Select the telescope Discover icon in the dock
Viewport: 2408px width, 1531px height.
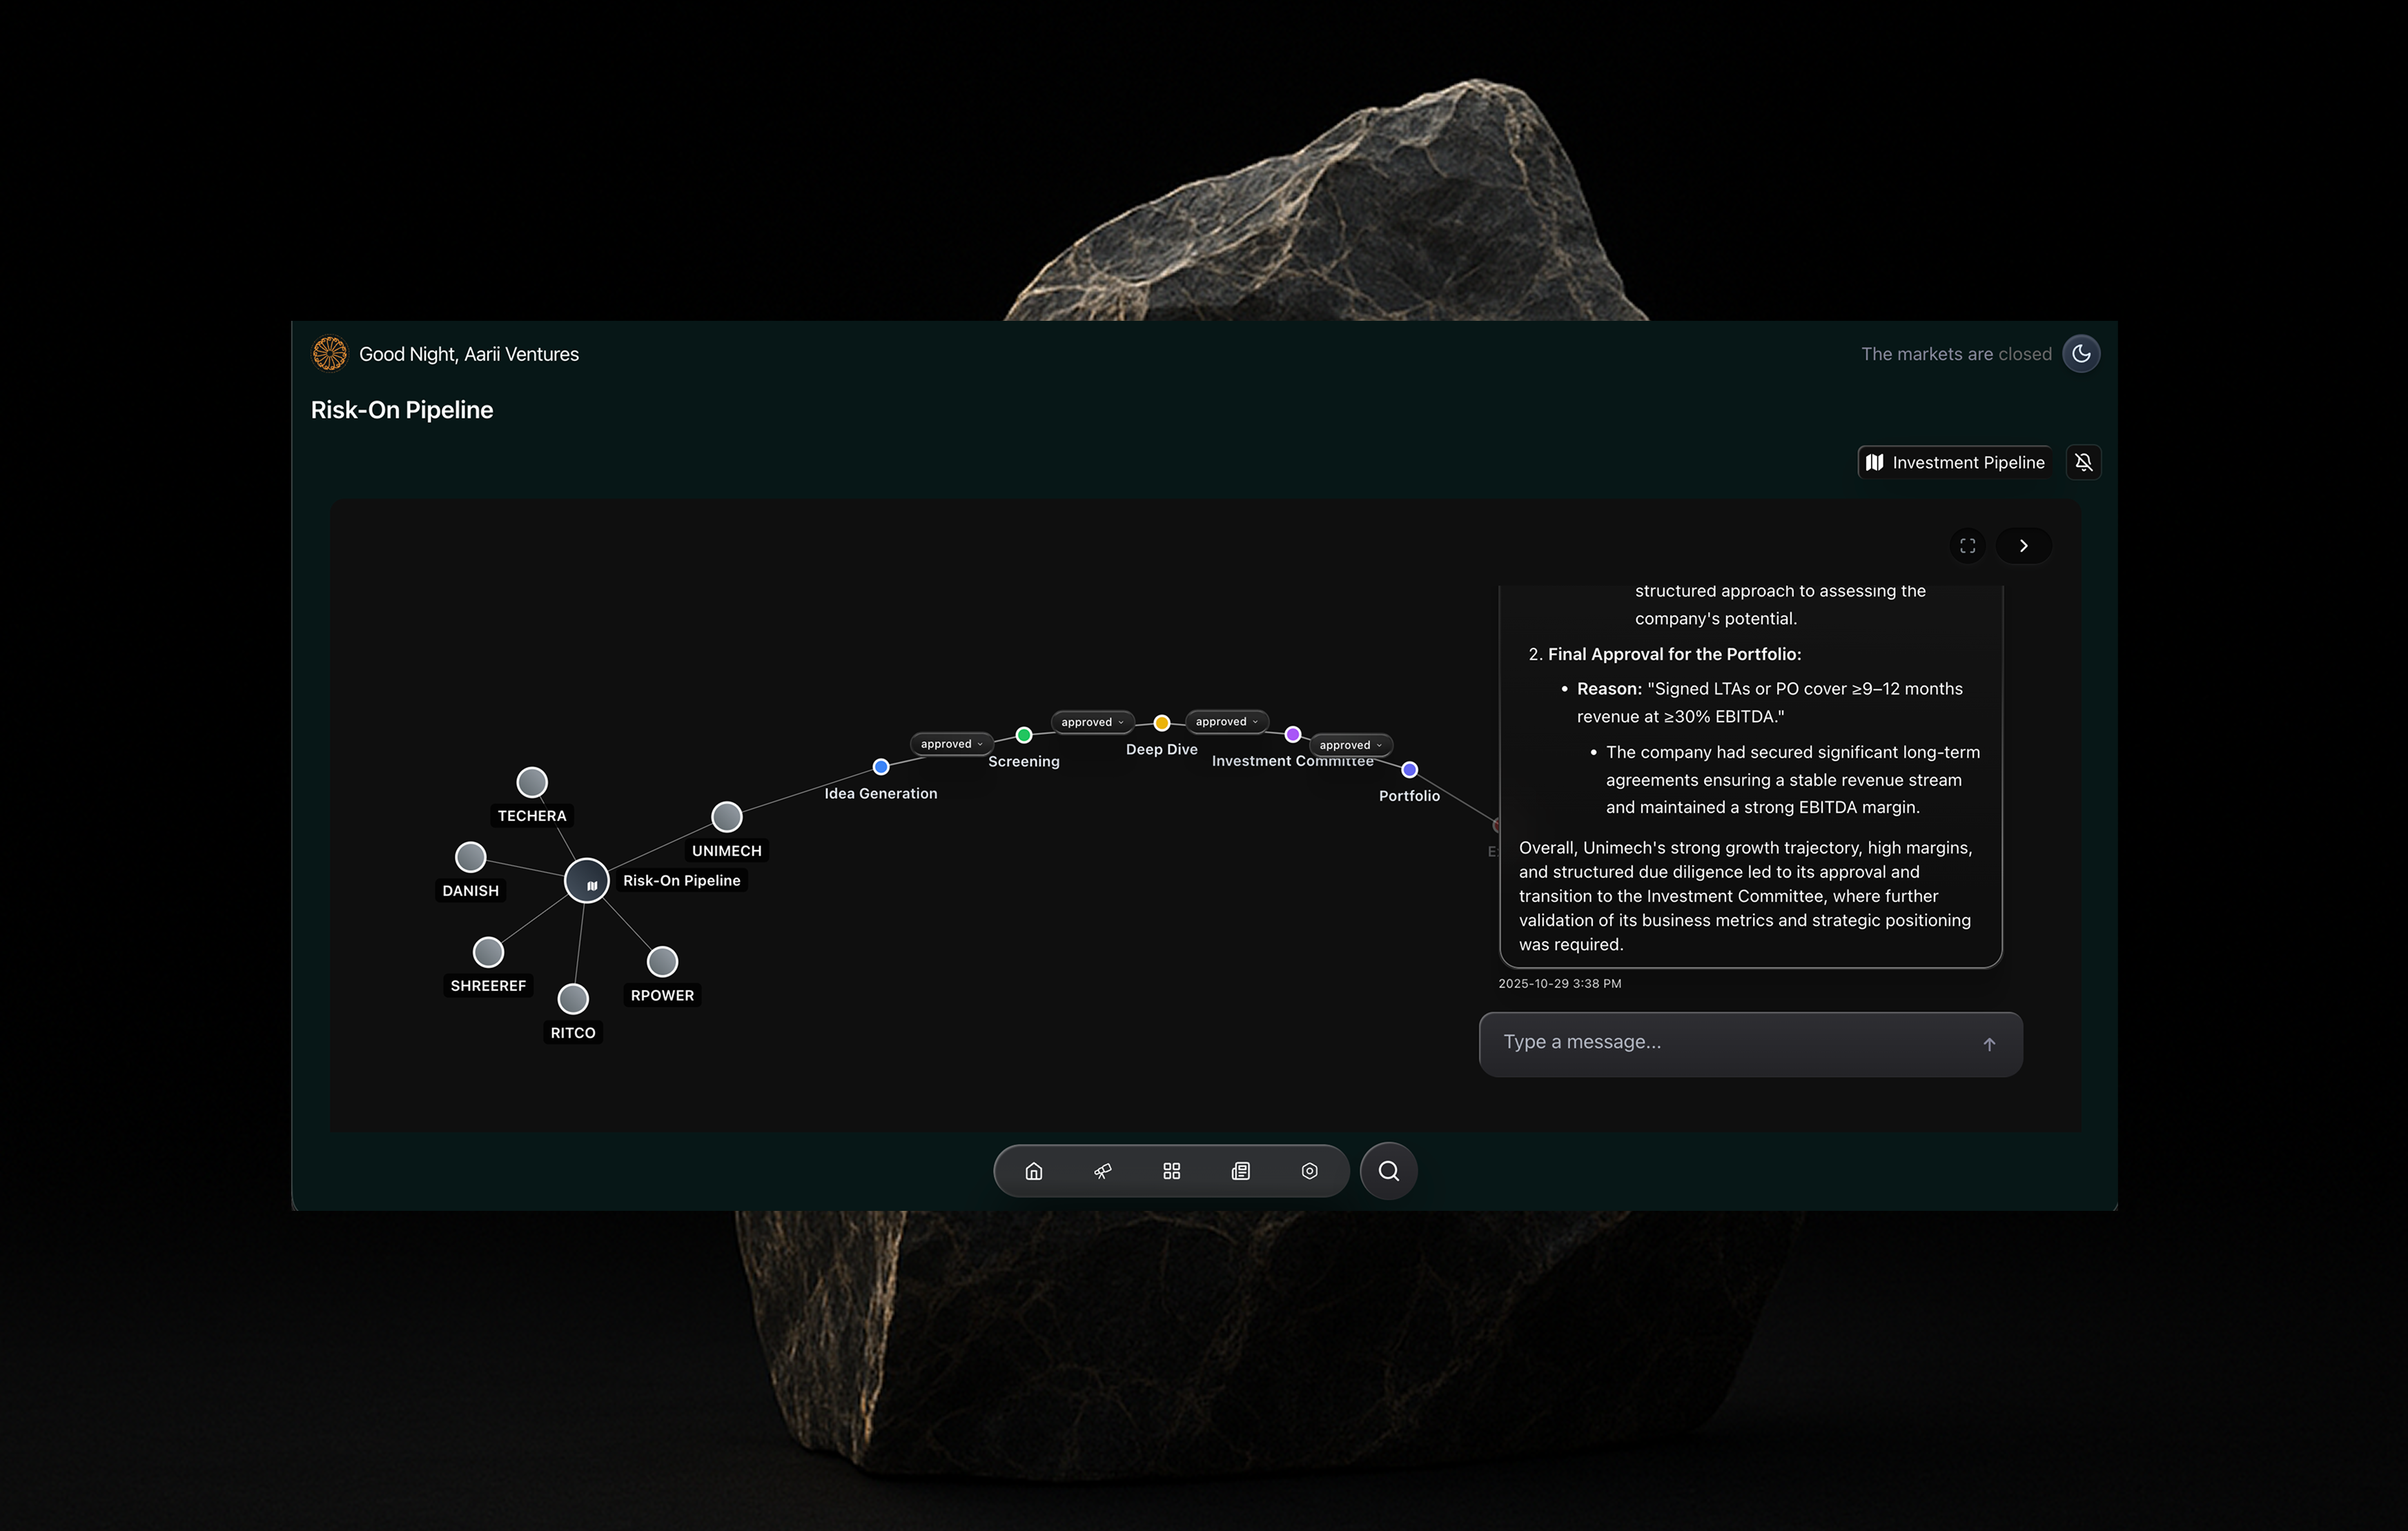click(1102, 1170)
